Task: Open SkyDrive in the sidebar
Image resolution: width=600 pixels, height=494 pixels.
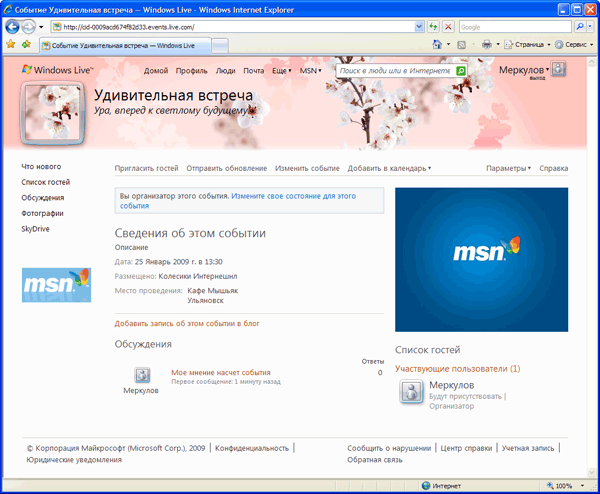Action: coord(35,229)
